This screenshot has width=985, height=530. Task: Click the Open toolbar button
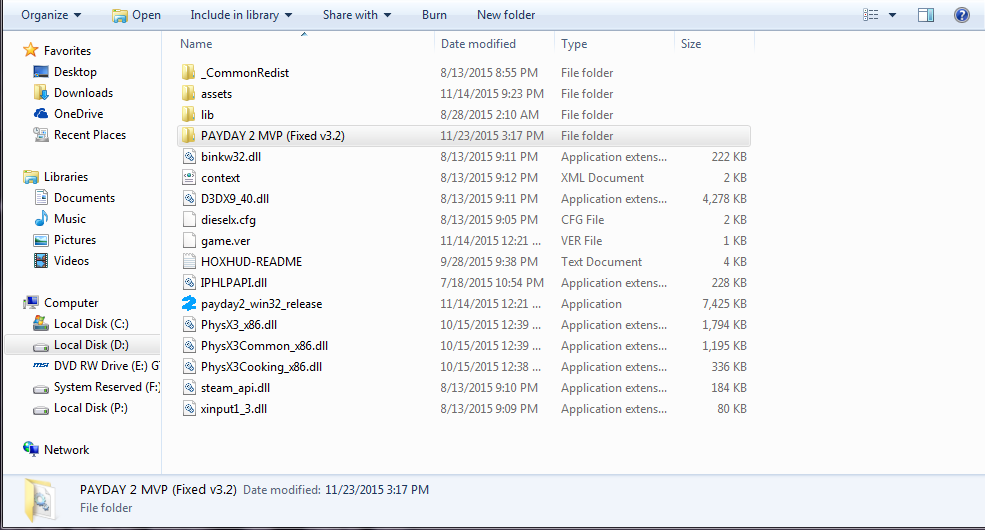coord(136,15)
